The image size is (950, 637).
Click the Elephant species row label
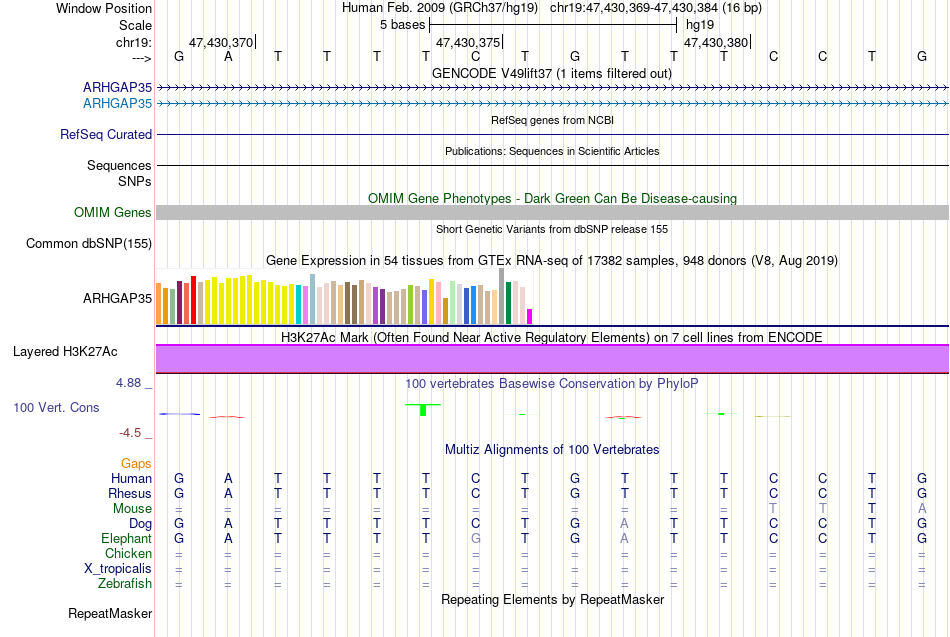click(127, 538)
